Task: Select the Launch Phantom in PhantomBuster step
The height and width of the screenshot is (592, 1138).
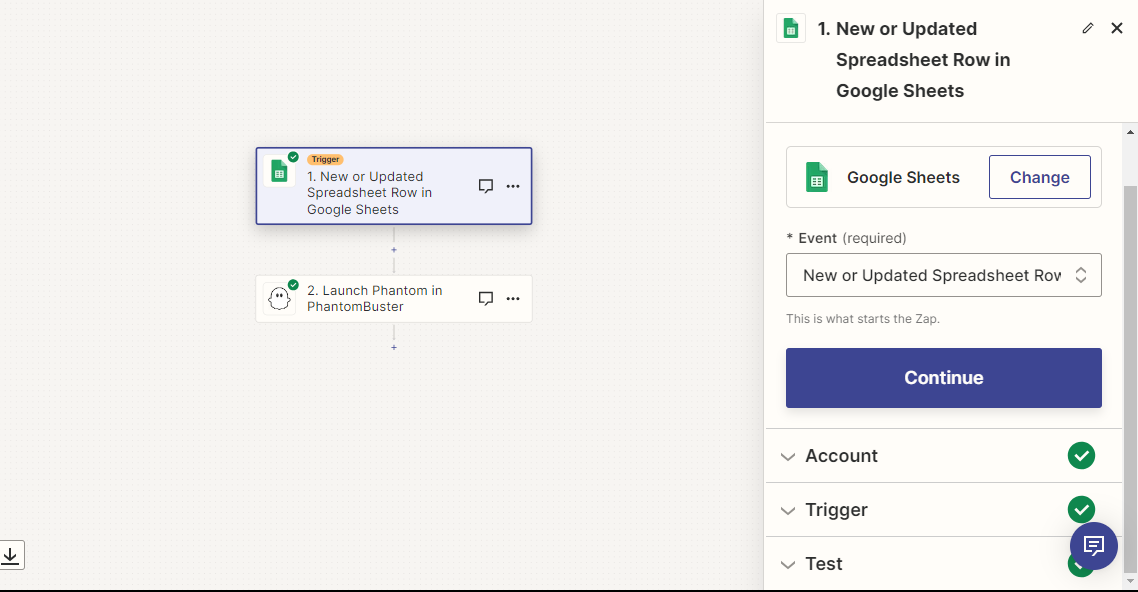Action: point(394,298)
